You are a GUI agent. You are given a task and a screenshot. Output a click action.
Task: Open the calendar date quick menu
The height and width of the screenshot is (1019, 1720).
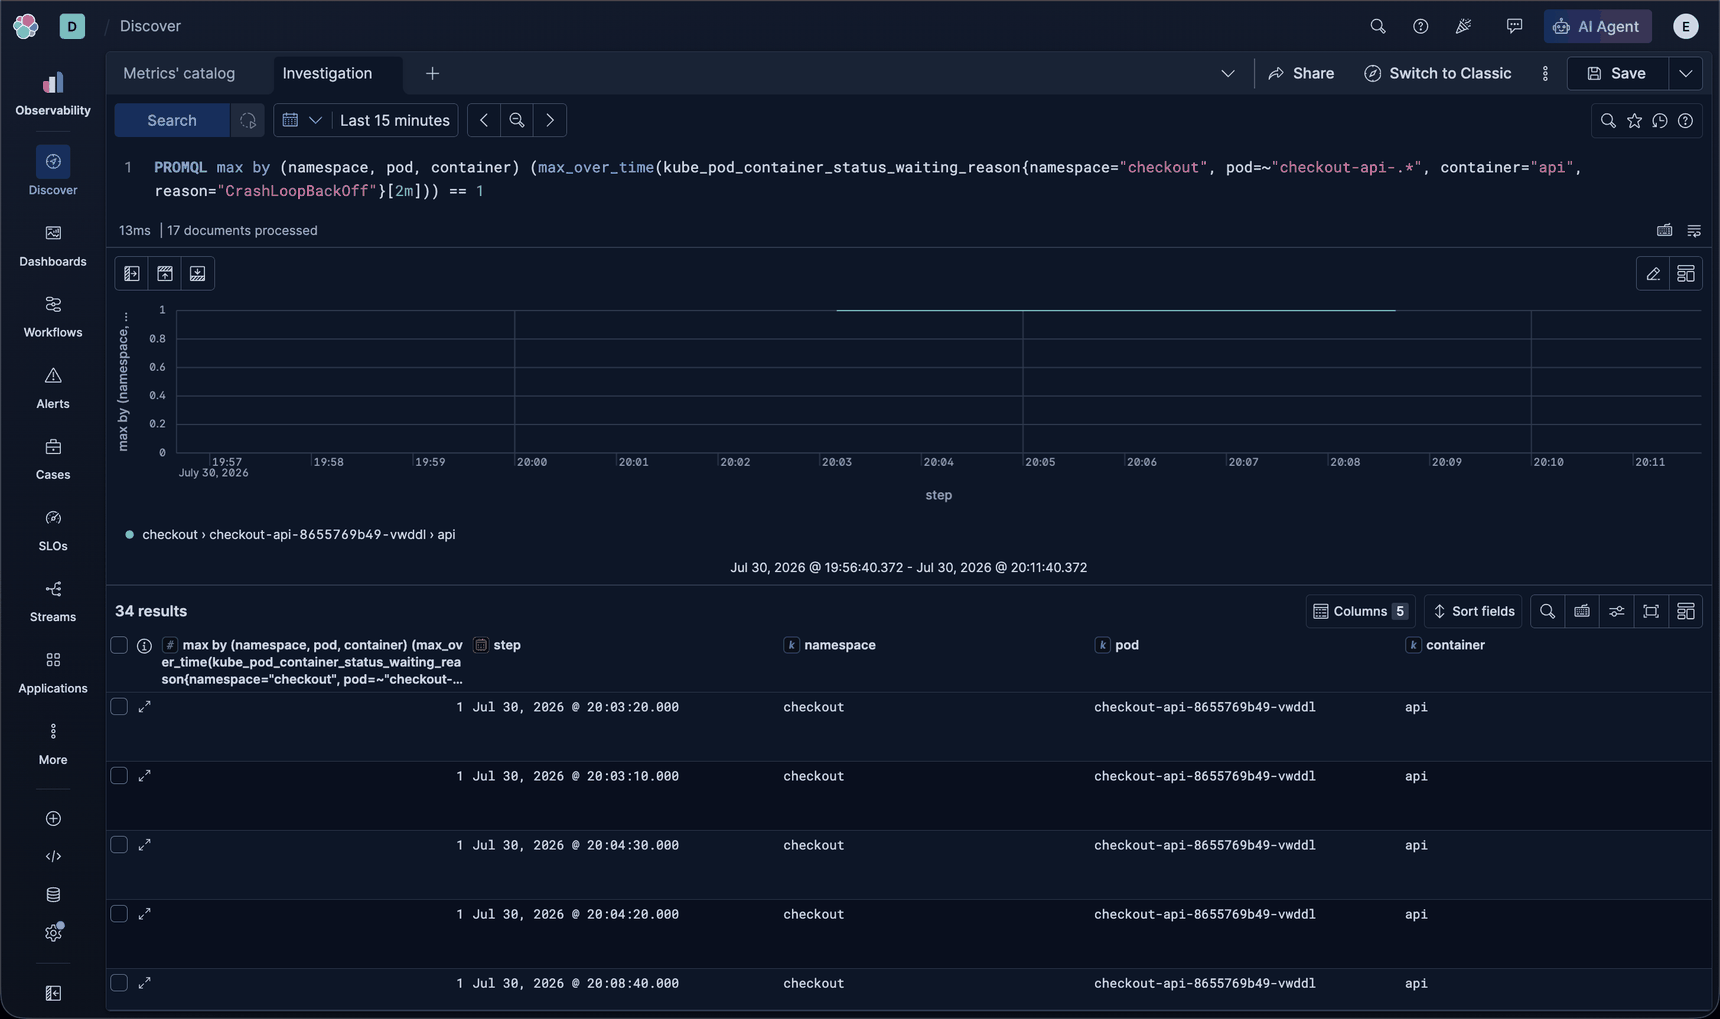tap(302, 120)
